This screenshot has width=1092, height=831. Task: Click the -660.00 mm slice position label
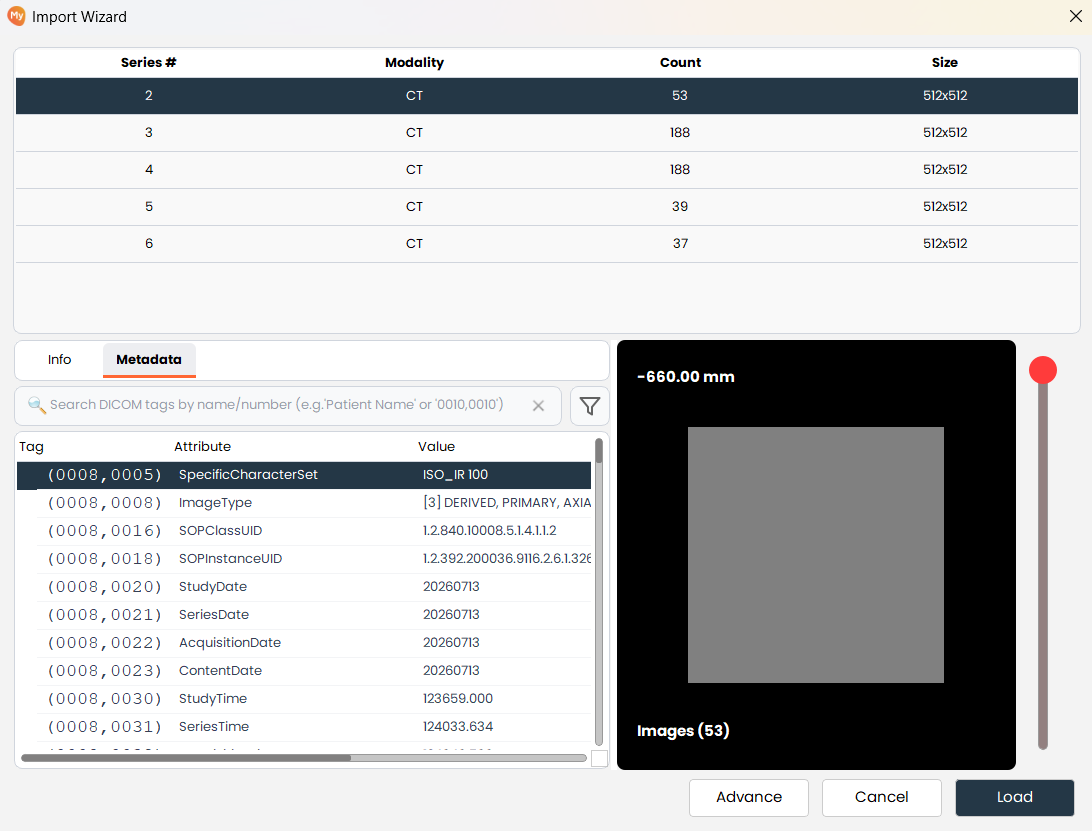685,377
